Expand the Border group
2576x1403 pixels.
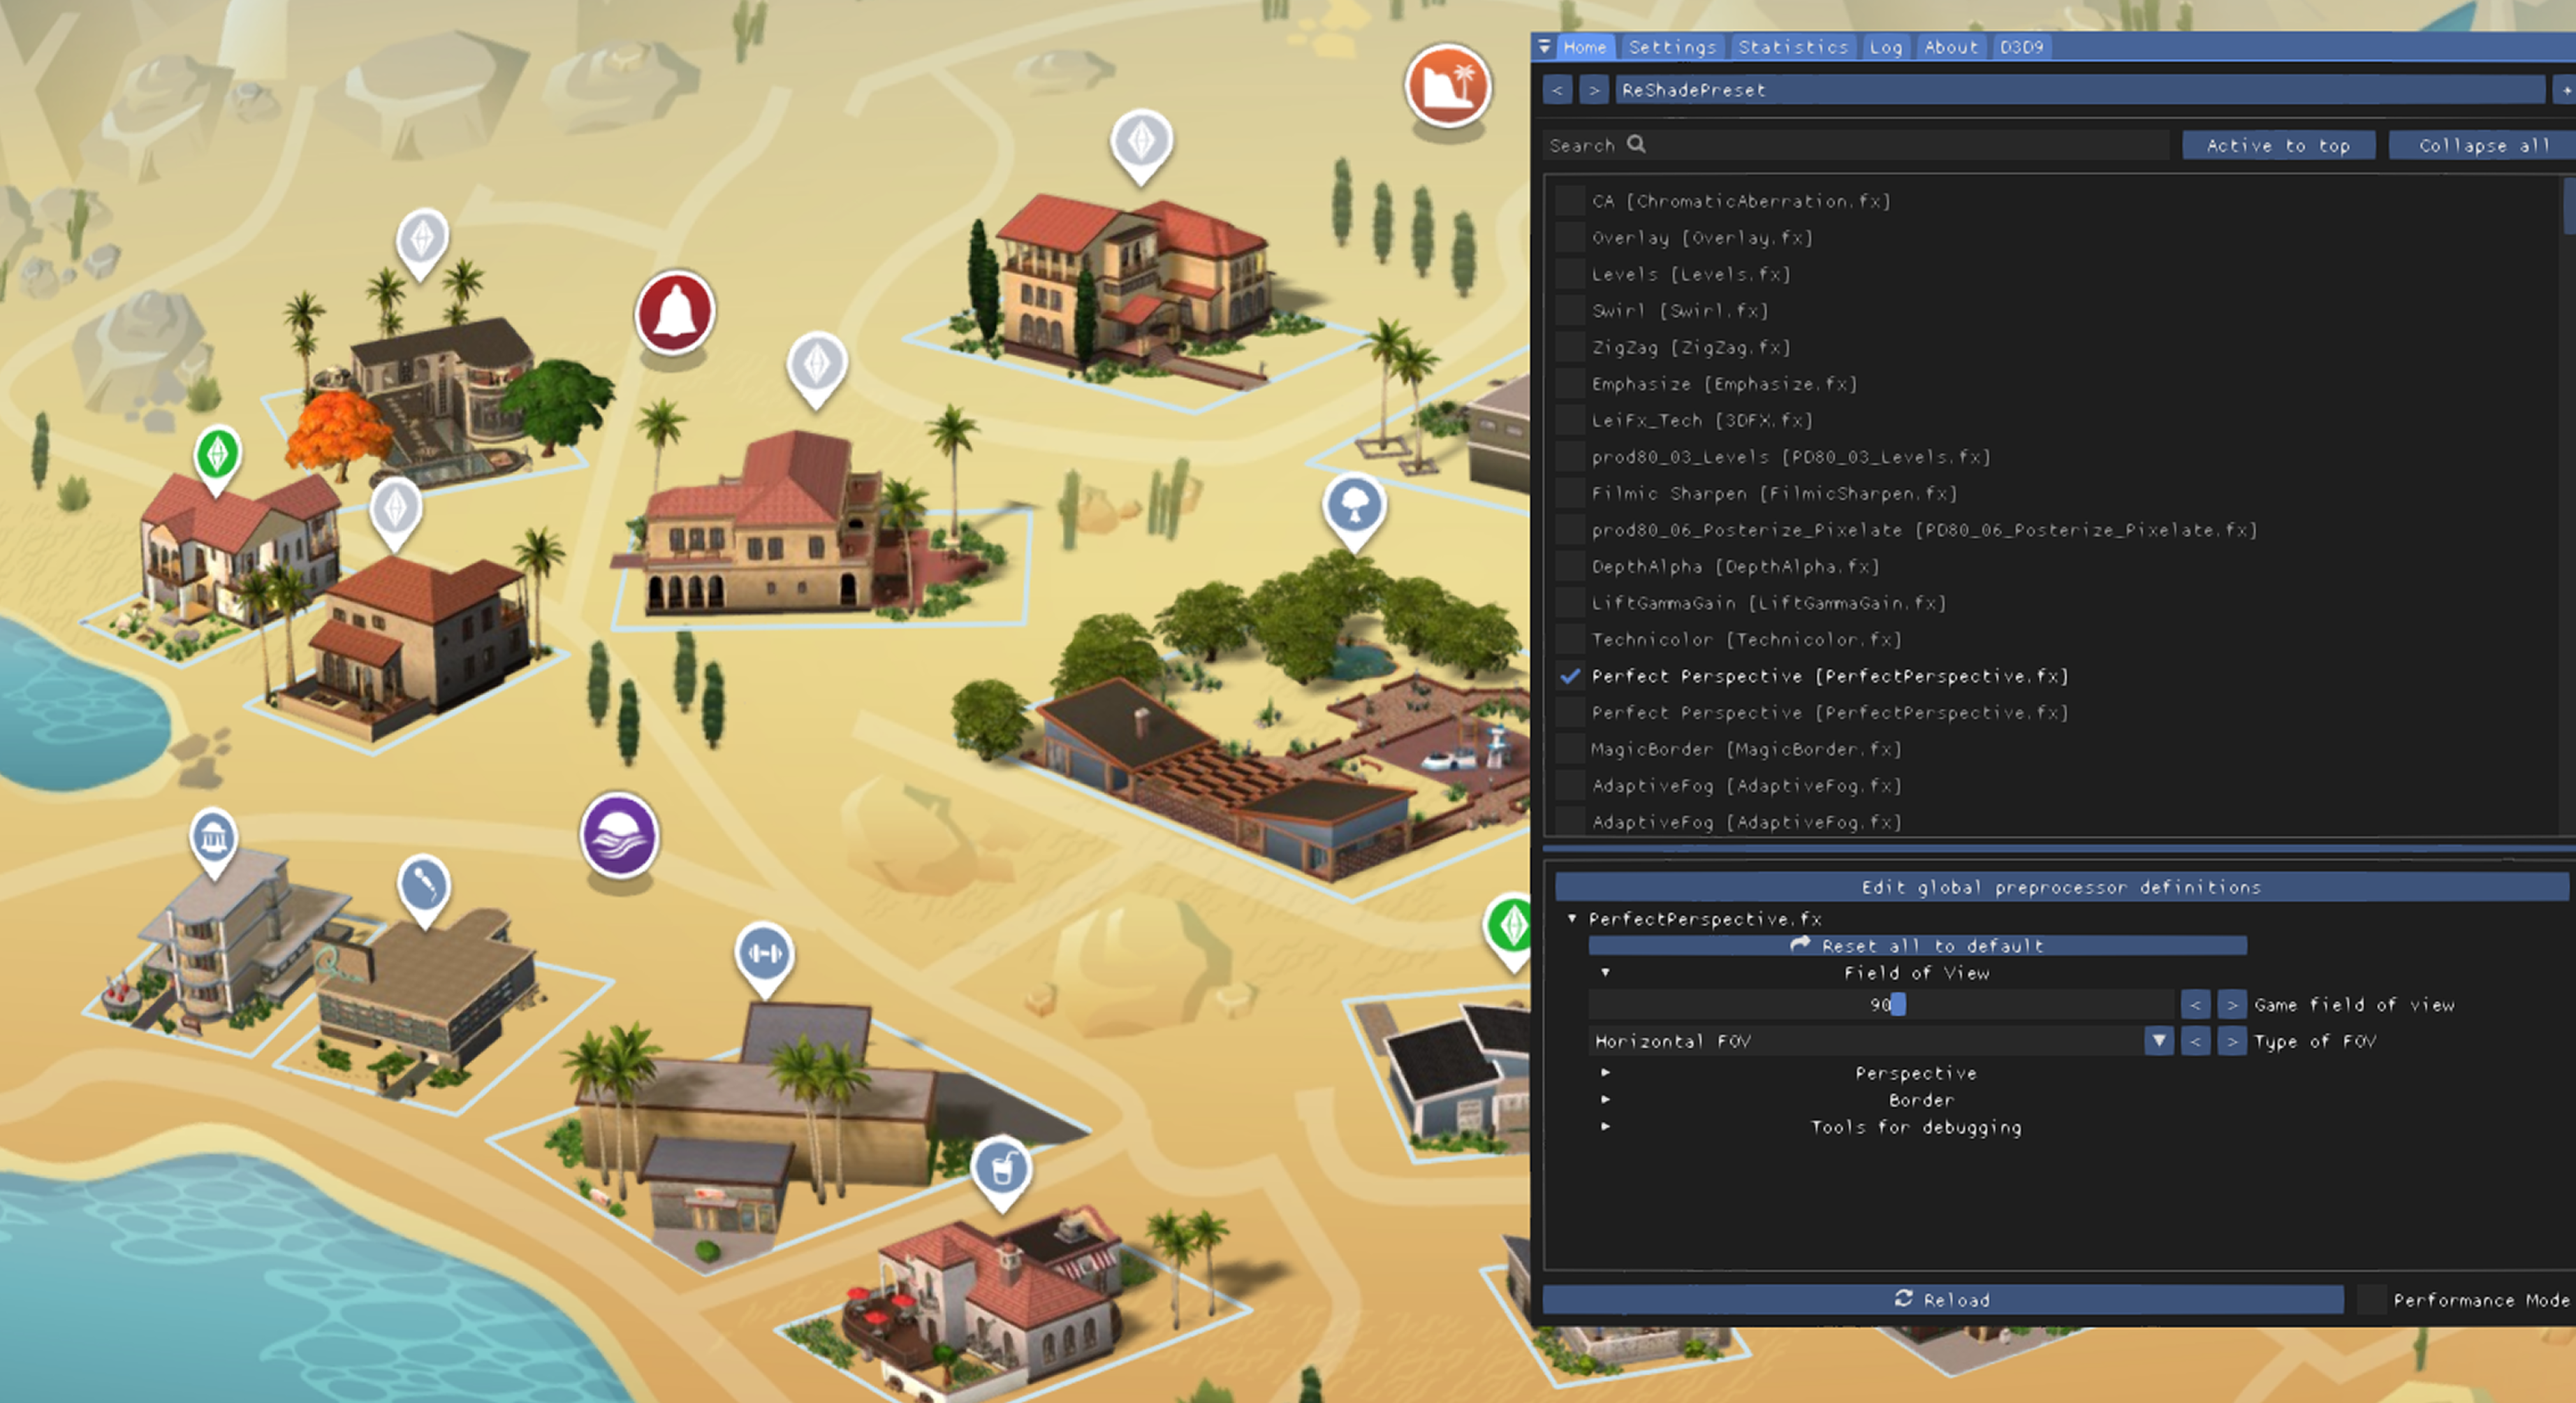(1605, 1099)
